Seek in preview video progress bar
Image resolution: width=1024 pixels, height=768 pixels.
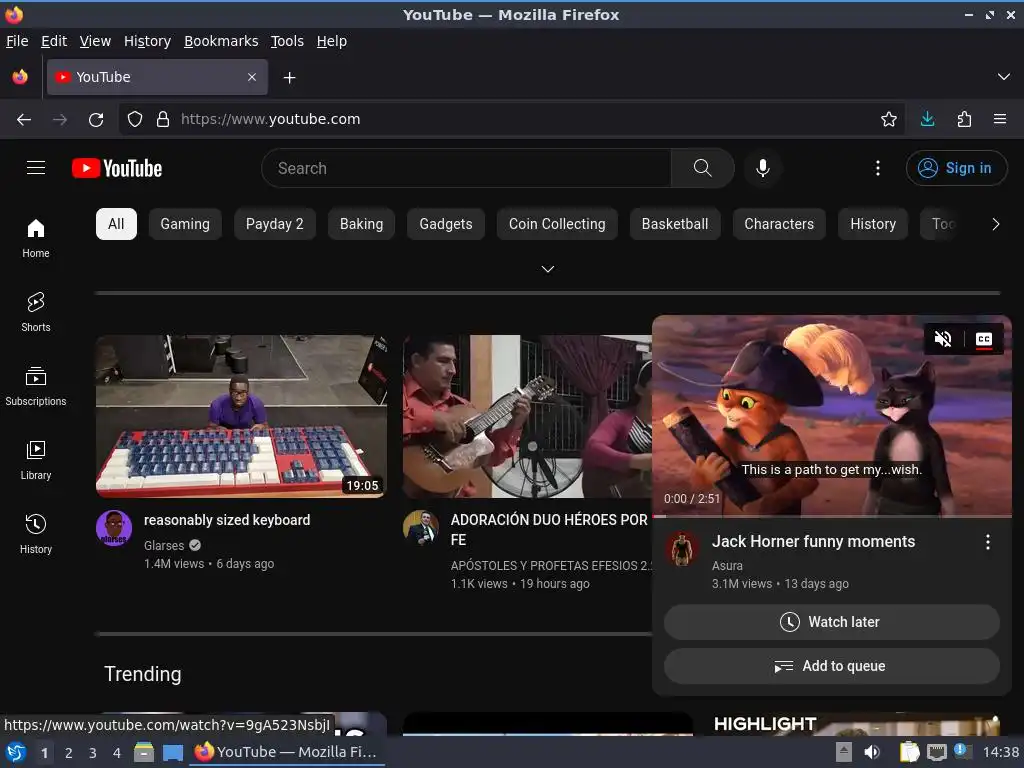(x=831, y=516)
